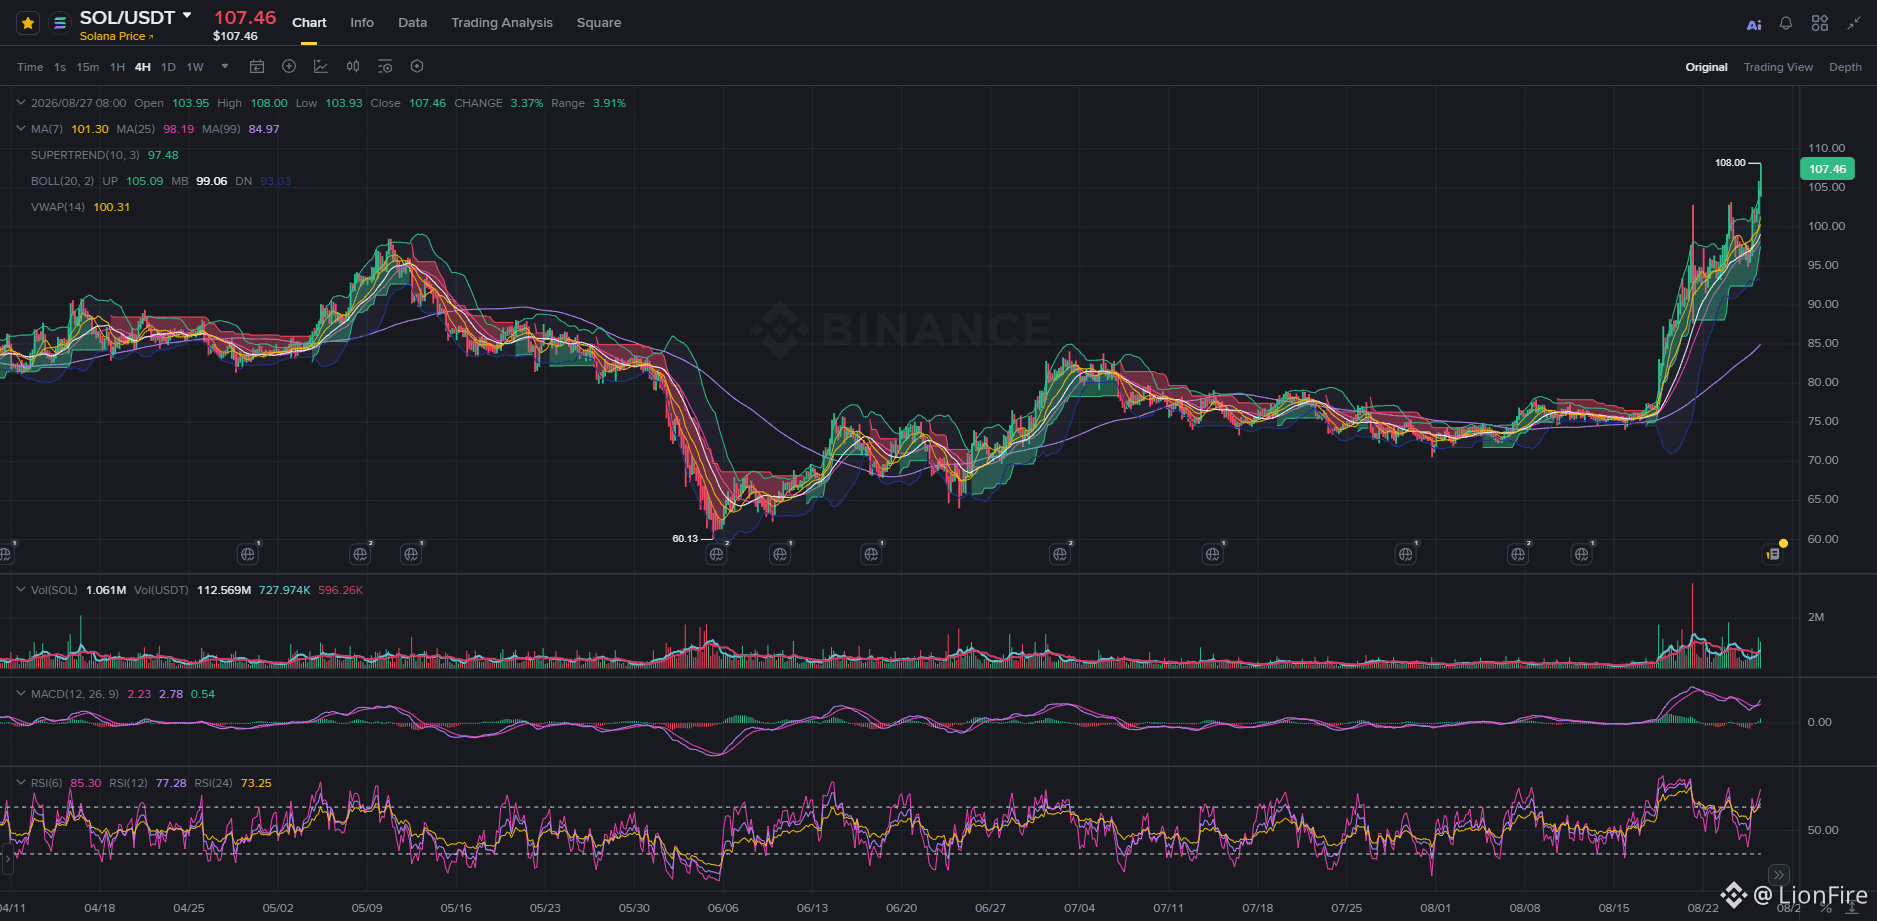The image size is (1877, 921).
Task: Switch to the Trading View chart
Action: pos(1778,67)
